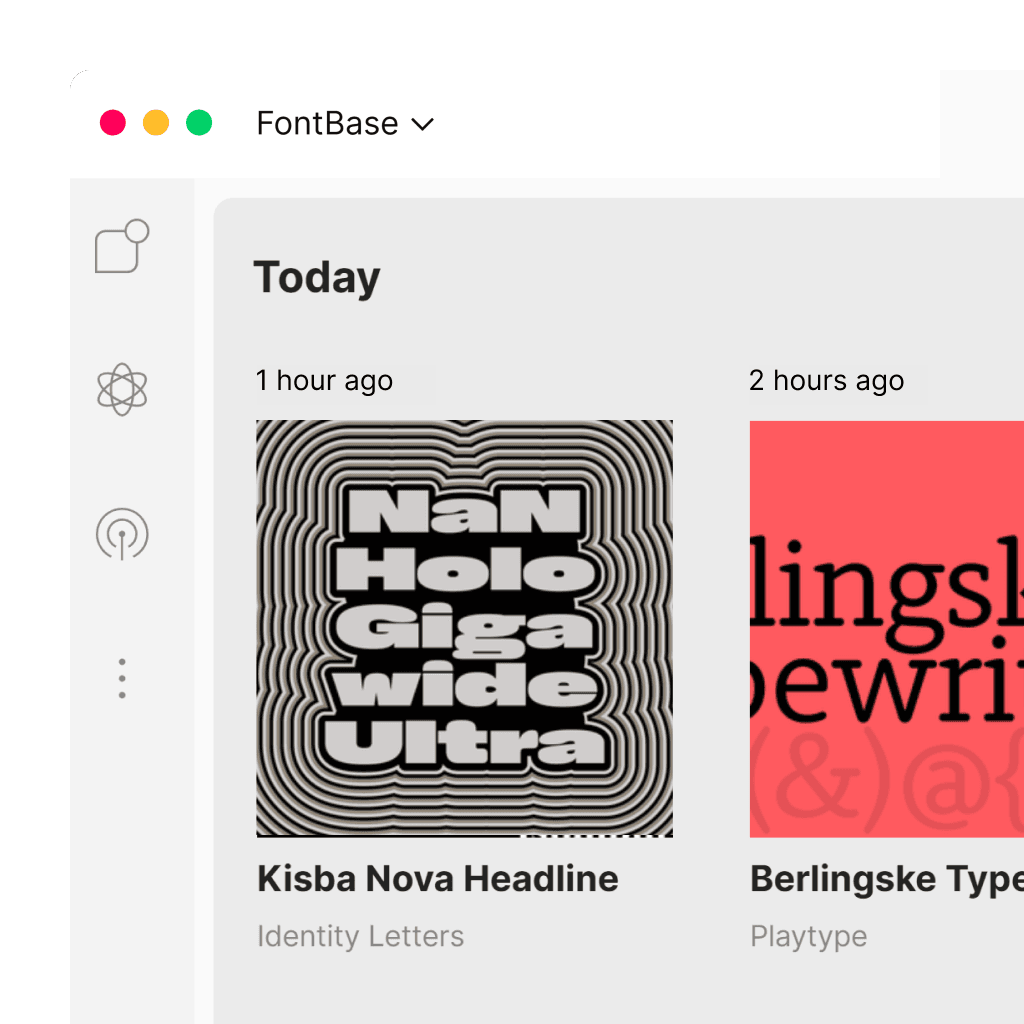
Task: Open the NaN Holo Gigawide Ultra thumbnail
Action: [464, 628]
